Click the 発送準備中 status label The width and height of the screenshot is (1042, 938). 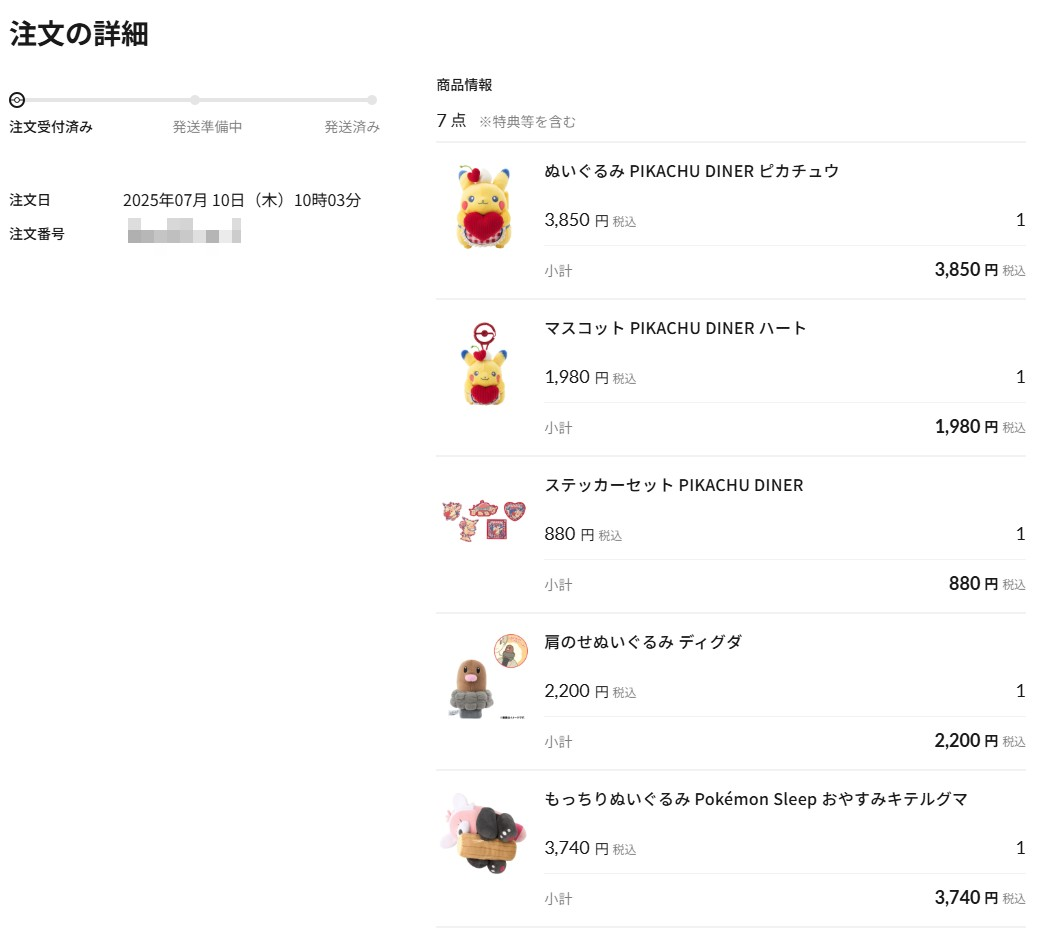pyautogui.click(x=207, y=127)
